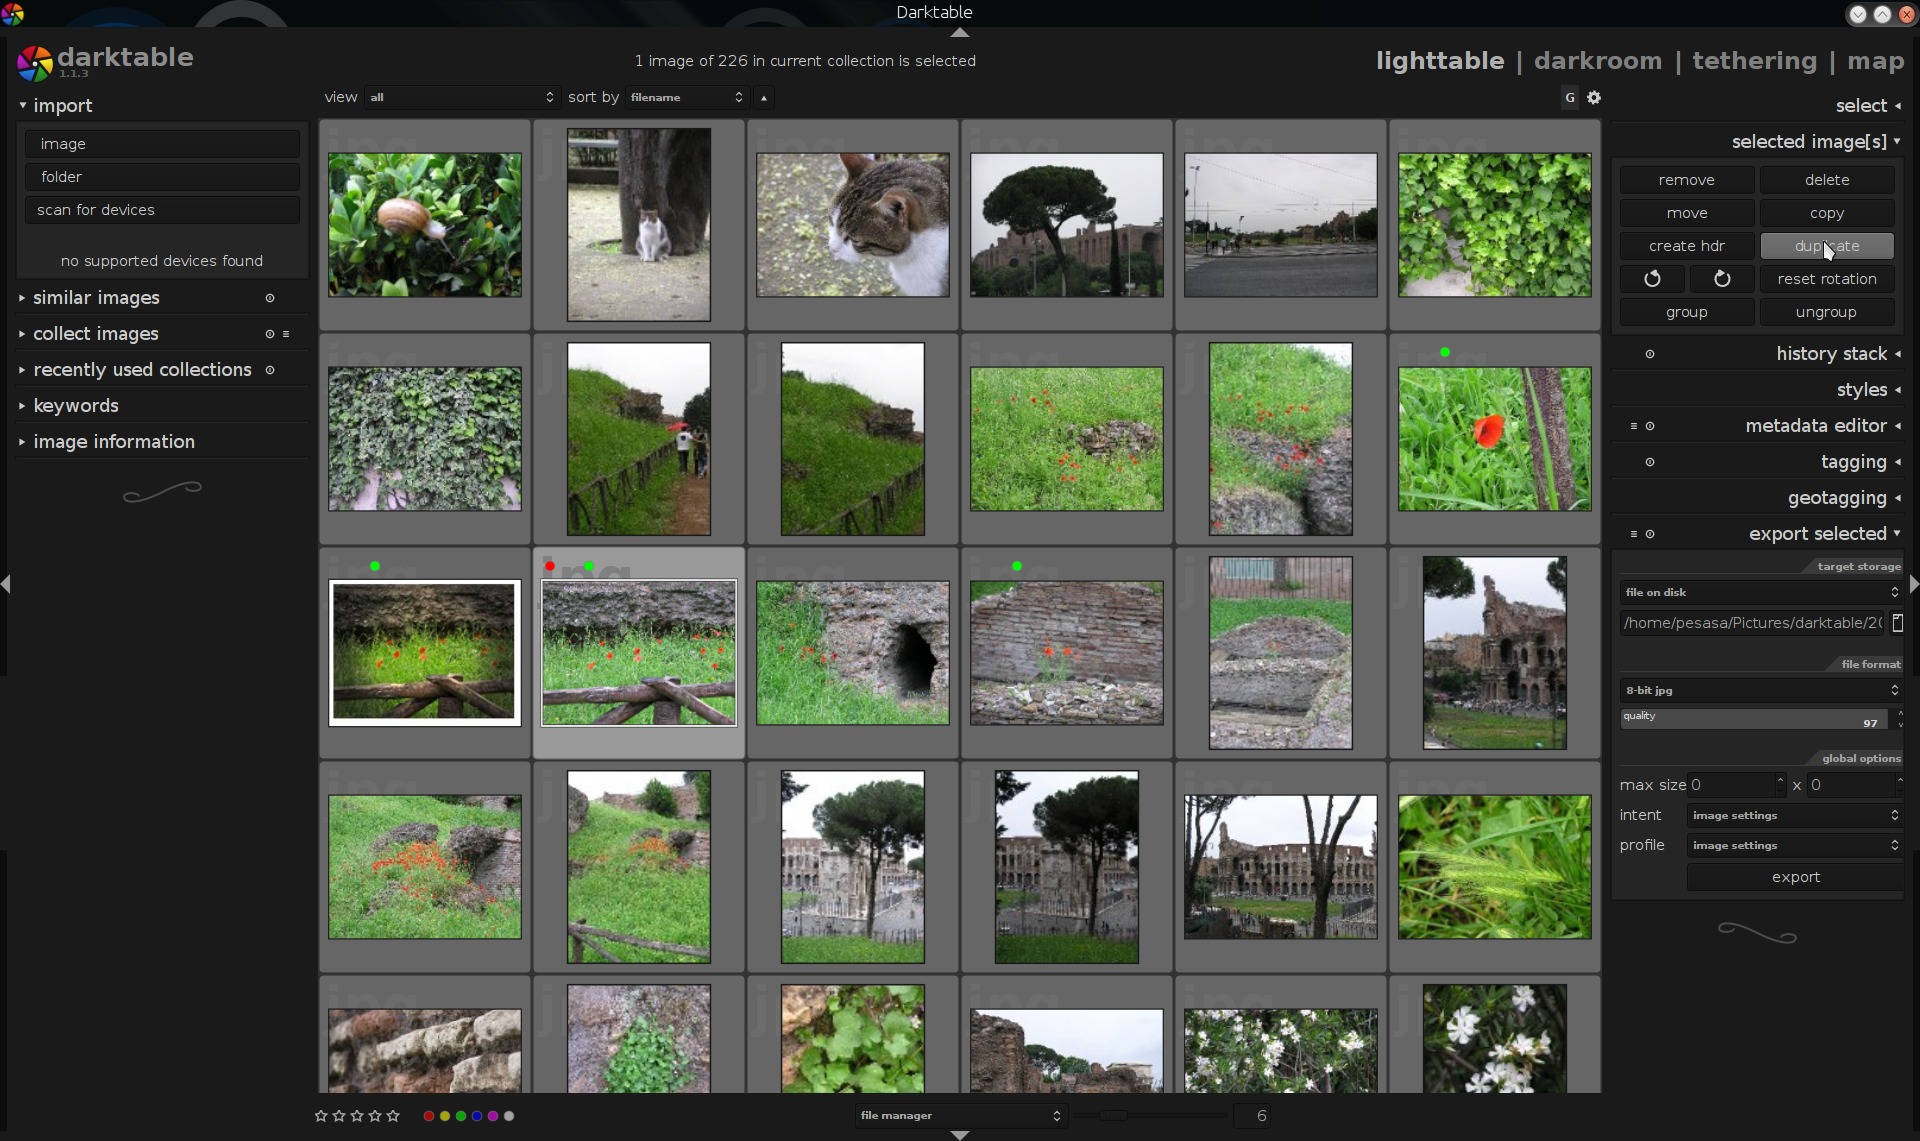The image size is (1920, 1141).
Task: Toggle green color label
Action: pos(461,1116)
